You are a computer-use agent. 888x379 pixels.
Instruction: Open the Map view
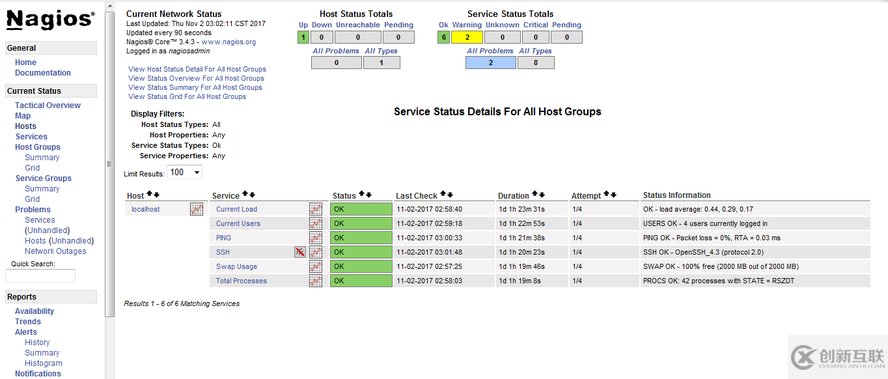[23, 116]
